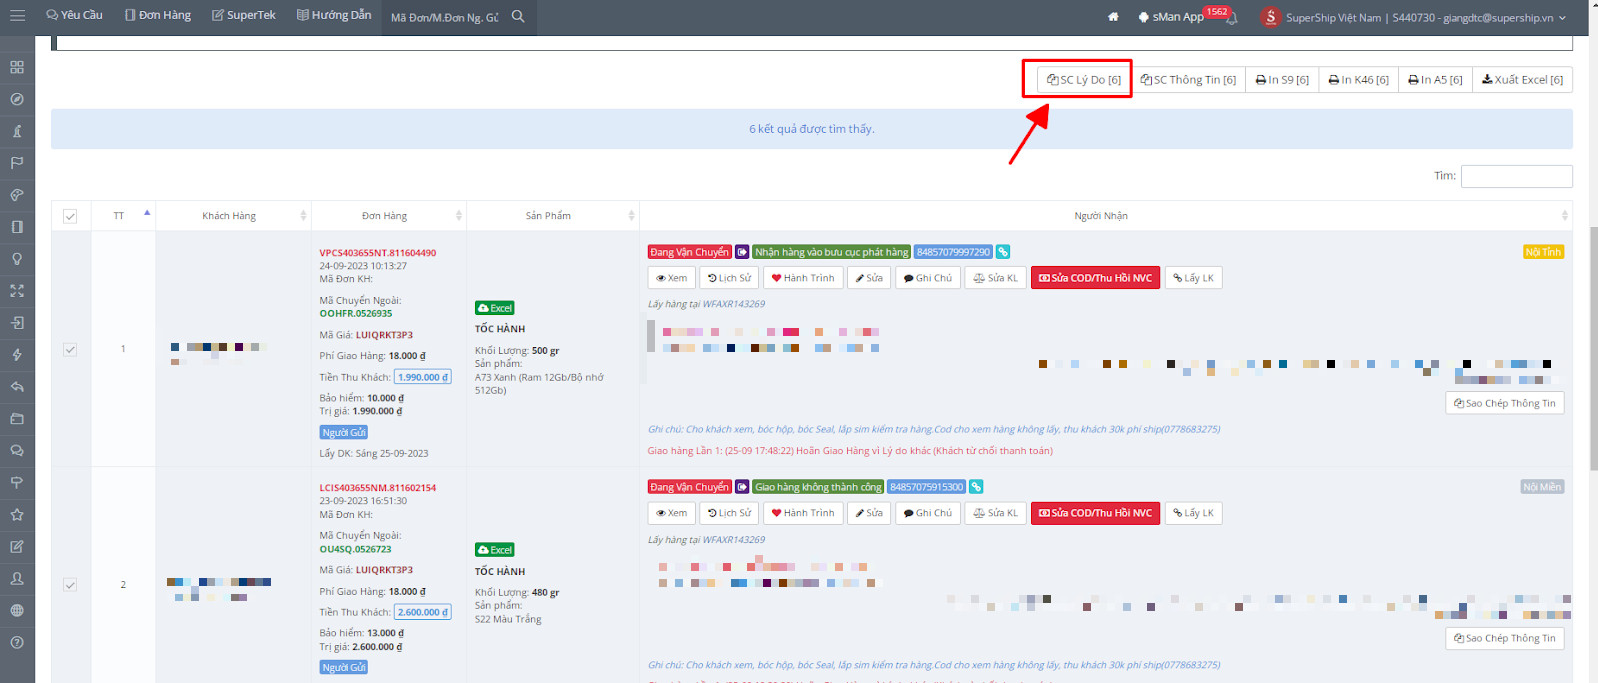The width and height of the screenshot is (1598, 683).
Task: Click the user profile icon in sidebar
Action: pos(17,579)
